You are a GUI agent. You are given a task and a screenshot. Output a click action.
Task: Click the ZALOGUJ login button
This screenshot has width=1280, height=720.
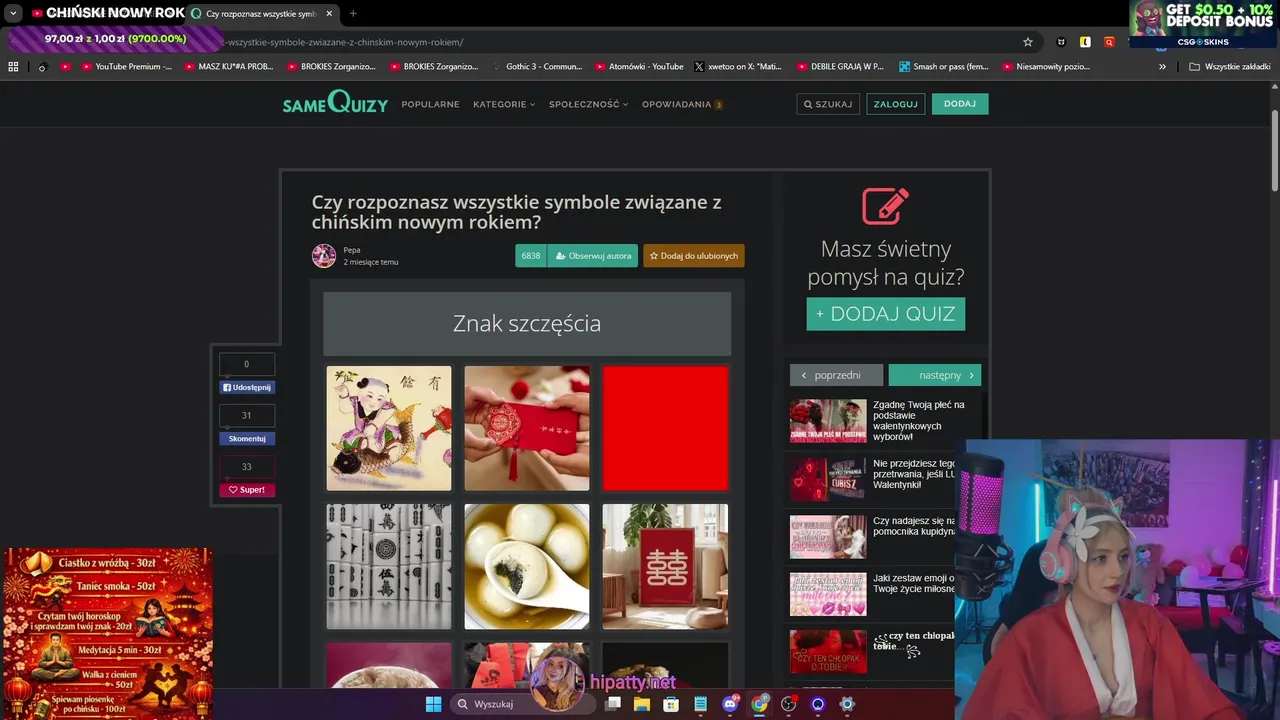[895, 104]
